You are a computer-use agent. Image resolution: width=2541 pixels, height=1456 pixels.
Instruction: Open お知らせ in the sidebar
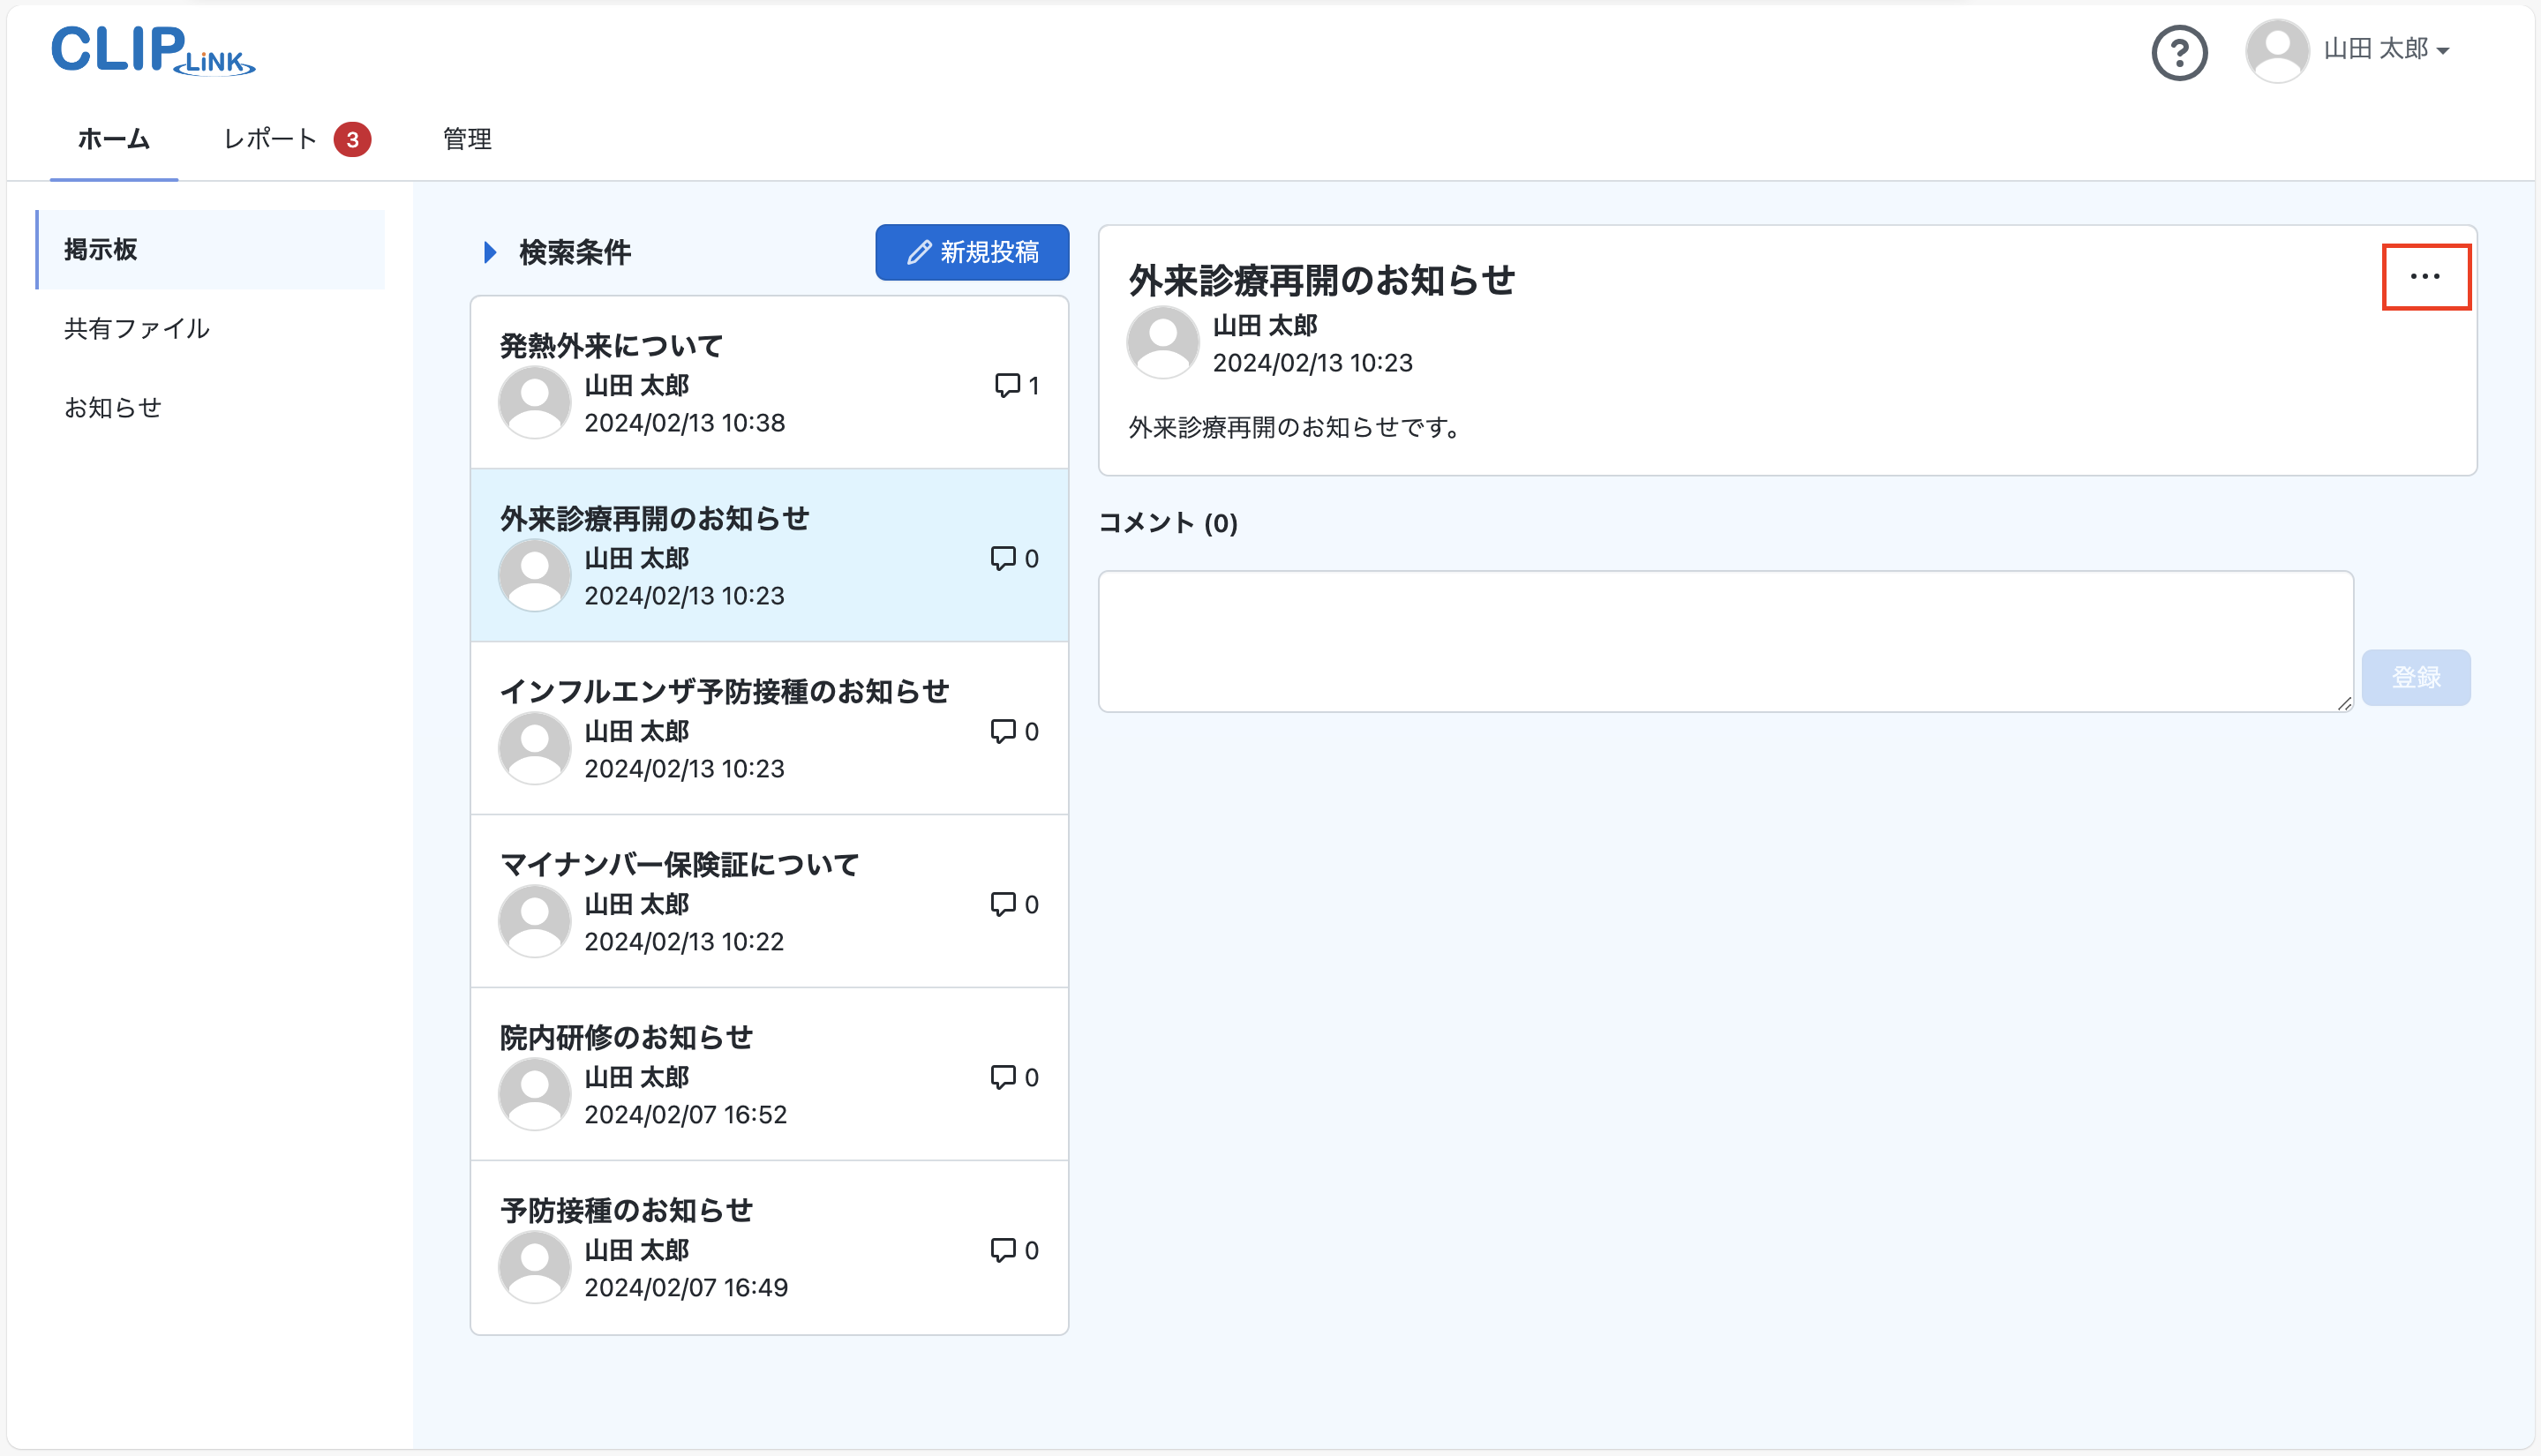pos(113,408)
